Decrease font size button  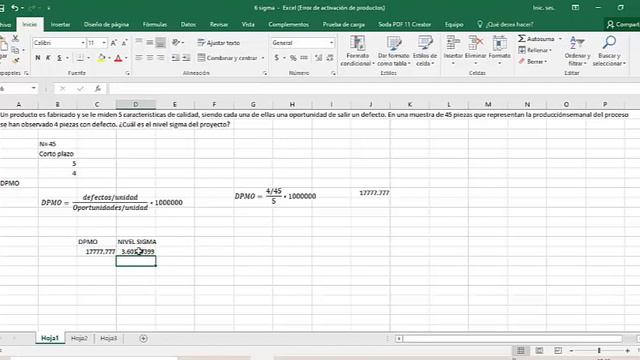click(x=124, y=43)
